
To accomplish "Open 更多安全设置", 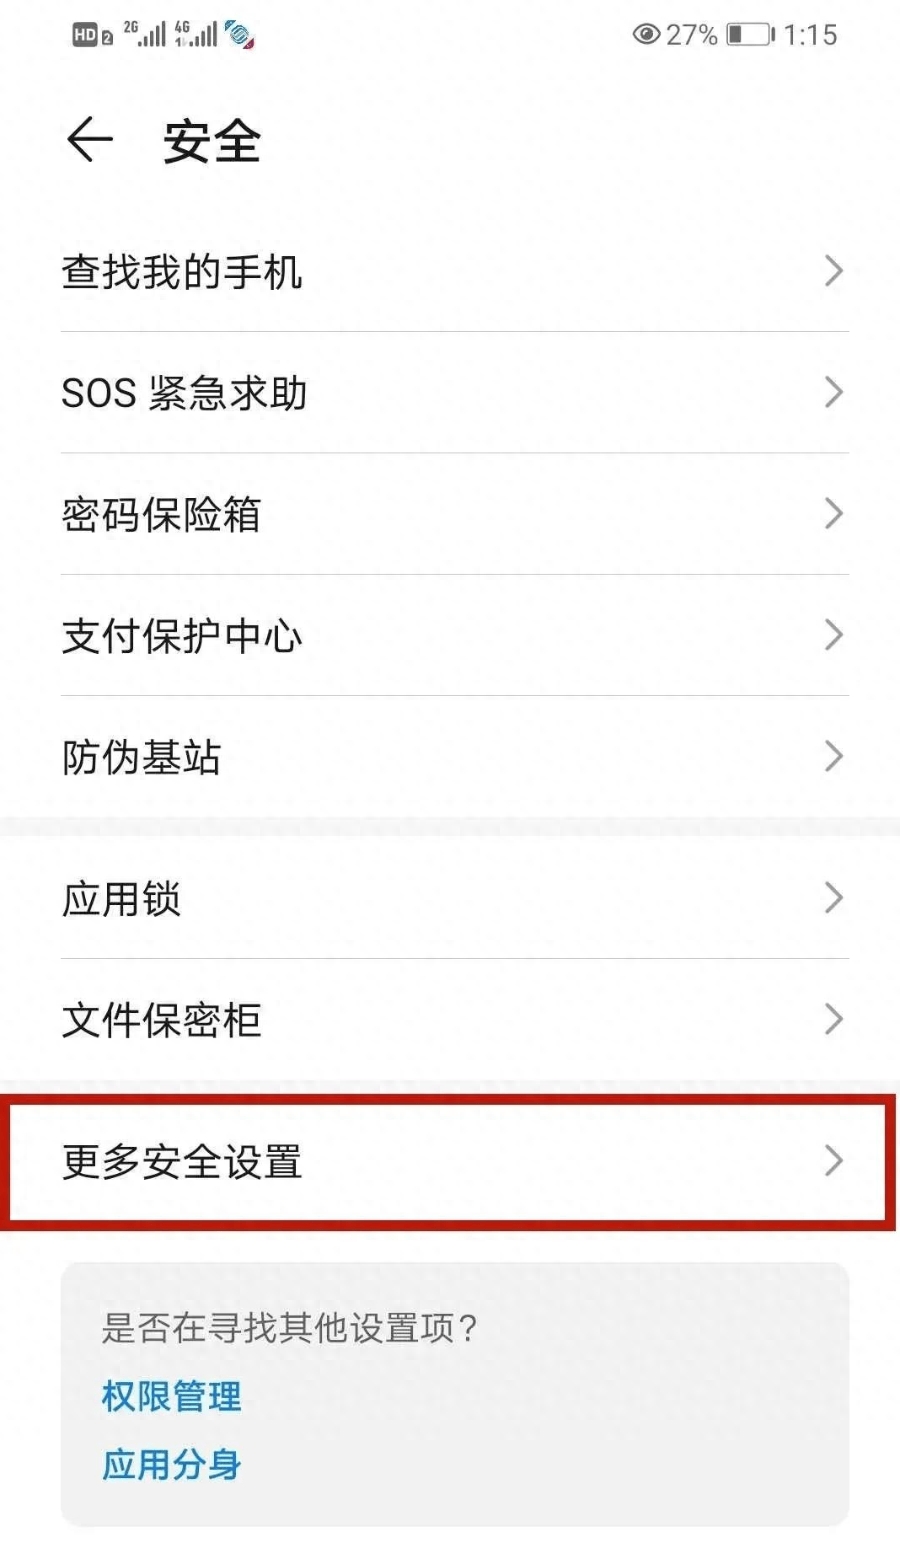I will pos(450,1161).
